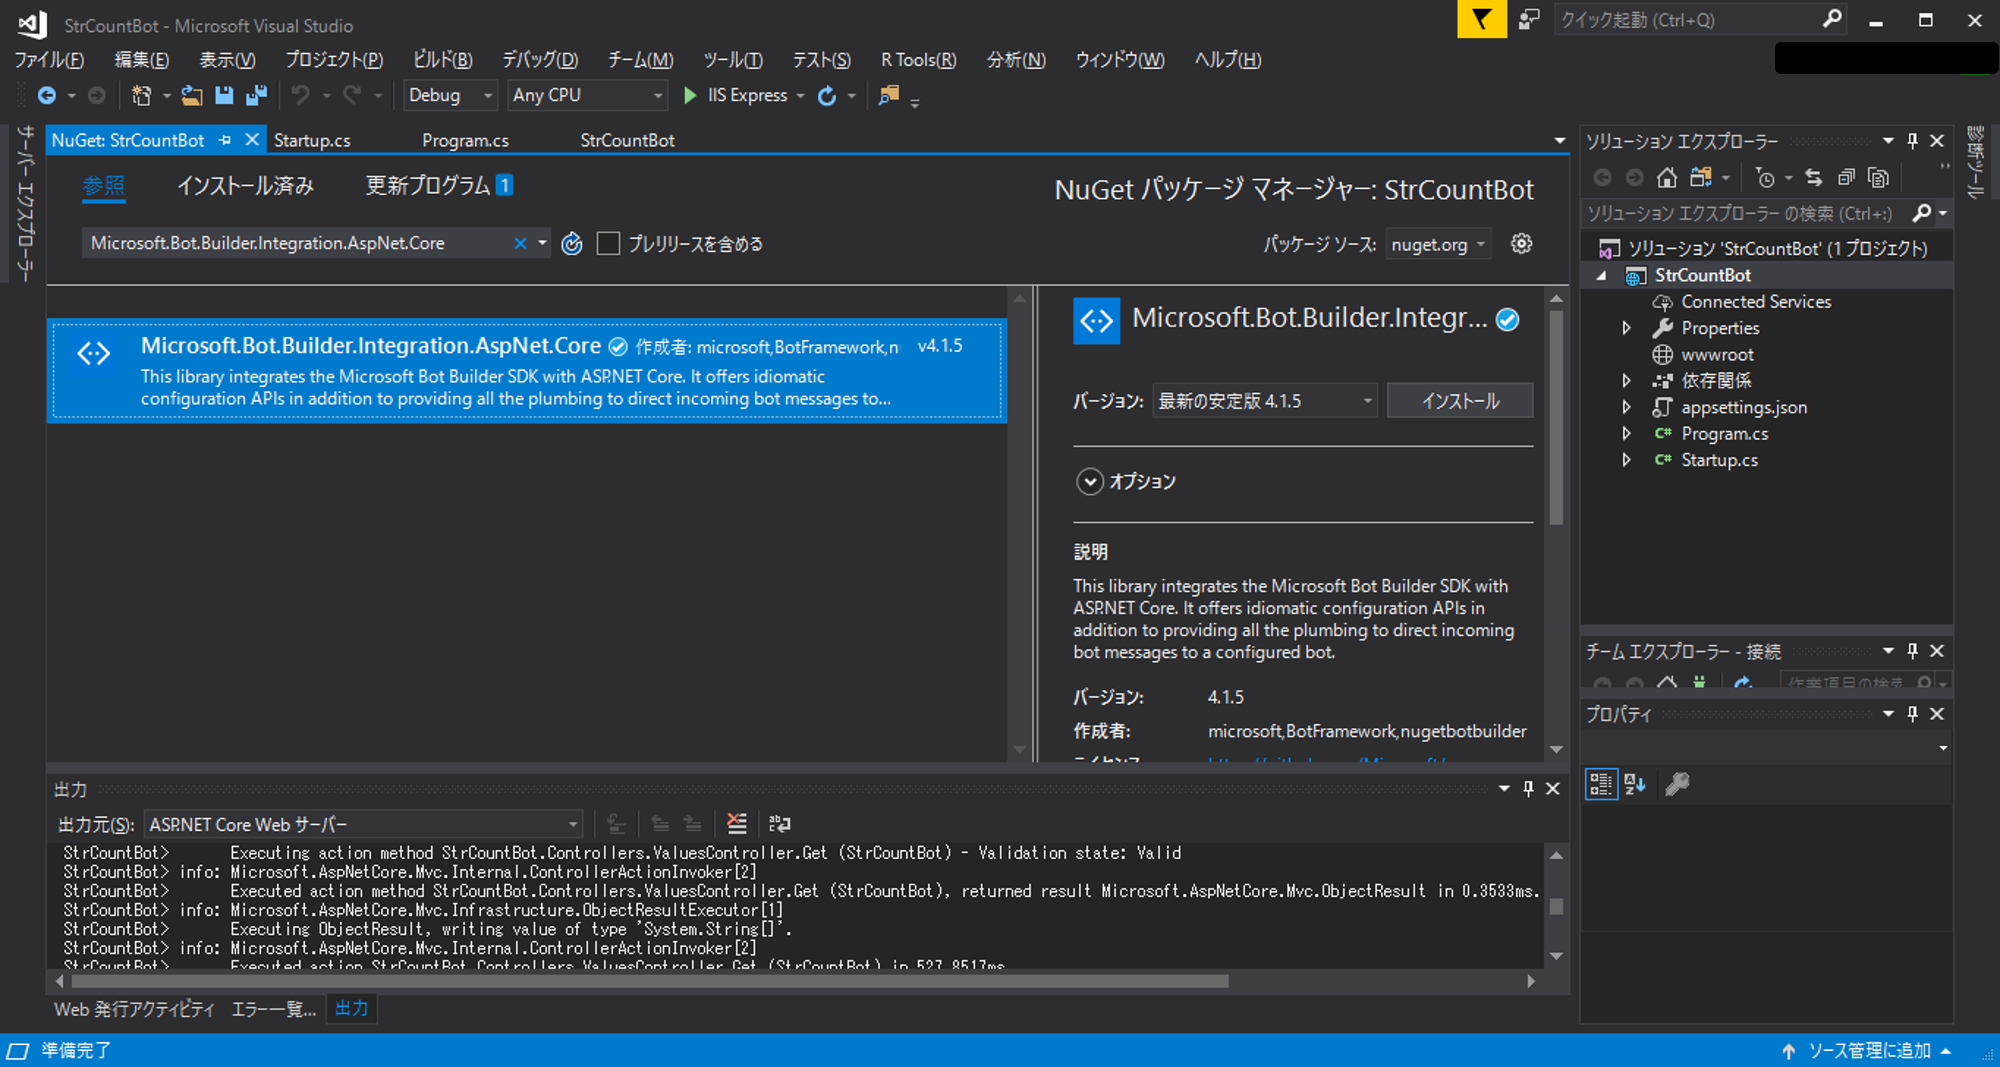Toggle the pin on the Solution Explorer panel
Image resolution: width=2000 pixels, height=1067 pixels.
tap(1913, 140)
